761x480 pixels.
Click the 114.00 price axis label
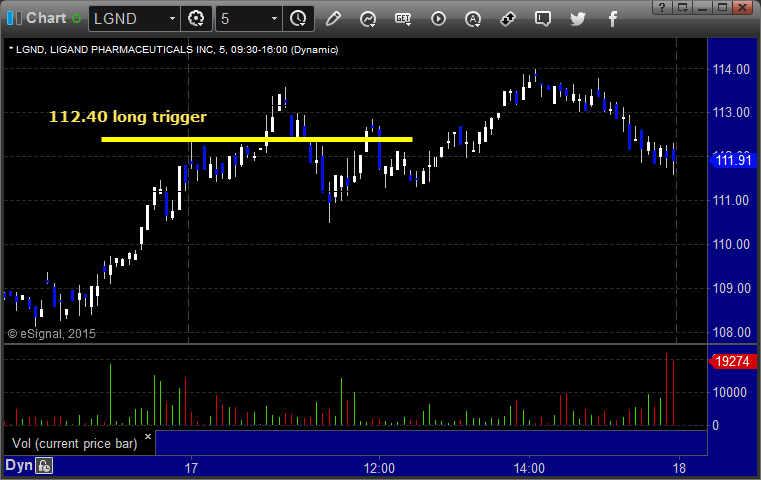click(x=731, y=69)
